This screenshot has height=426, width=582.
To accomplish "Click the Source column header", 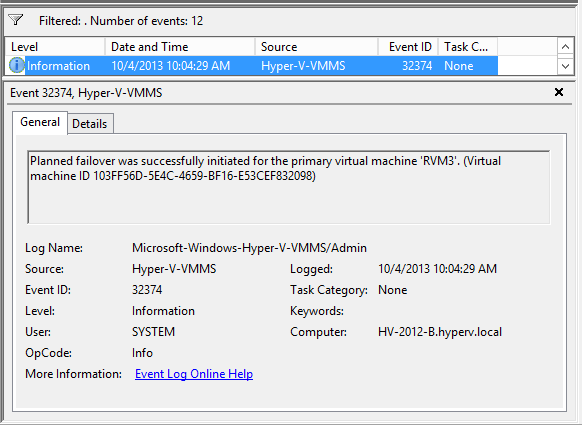I will tap(317, 47).
